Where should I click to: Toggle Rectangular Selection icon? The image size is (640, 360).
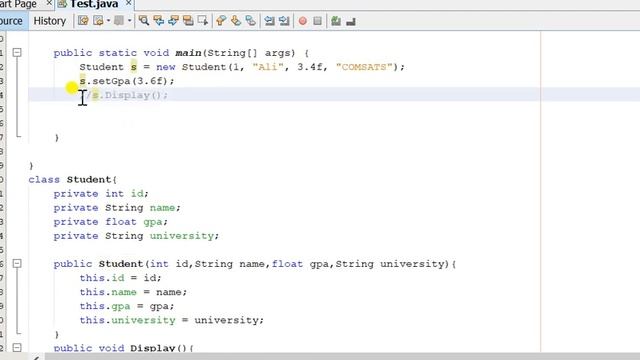pyautogui.click(x=202, y=21)
